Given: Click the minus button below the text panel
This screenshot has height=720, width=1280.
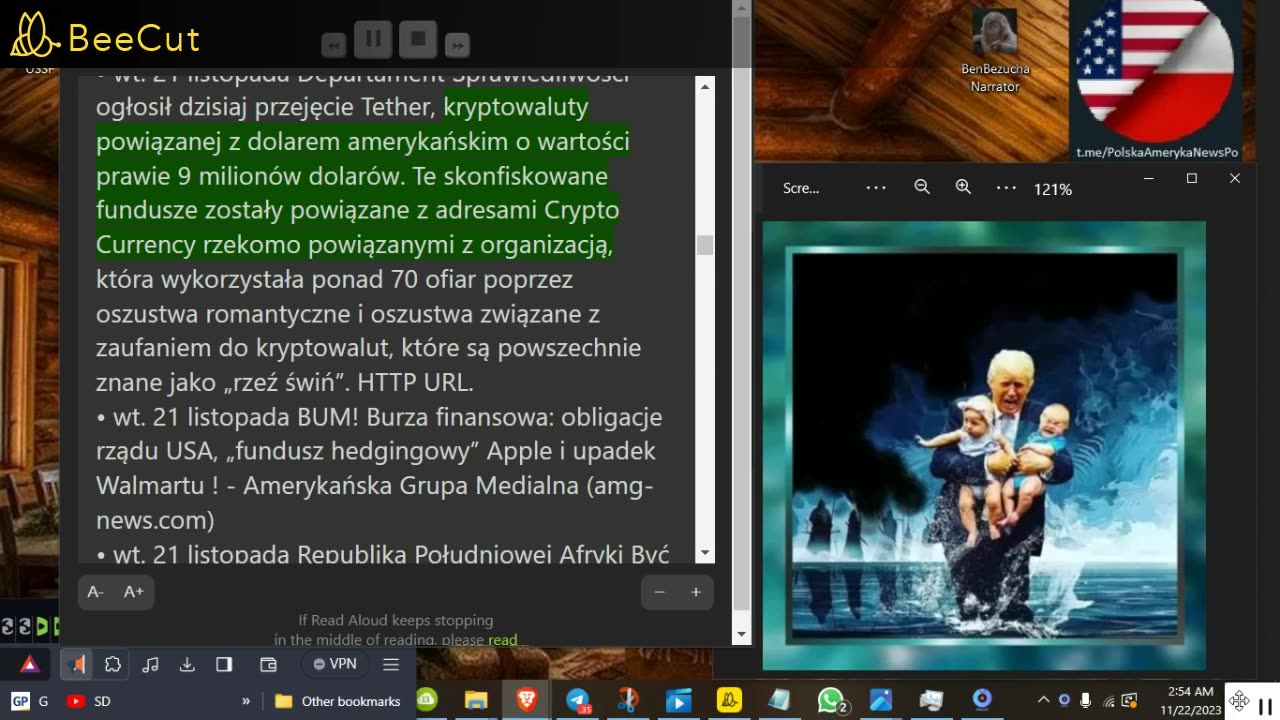Looking at the screenshot, I should pos(659,592).
